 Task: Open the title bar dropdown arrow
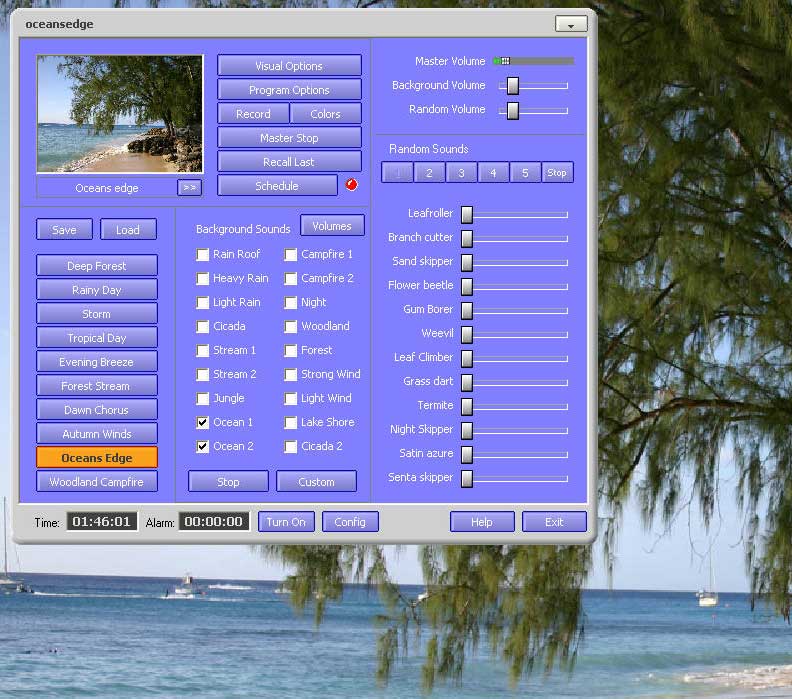571,24
